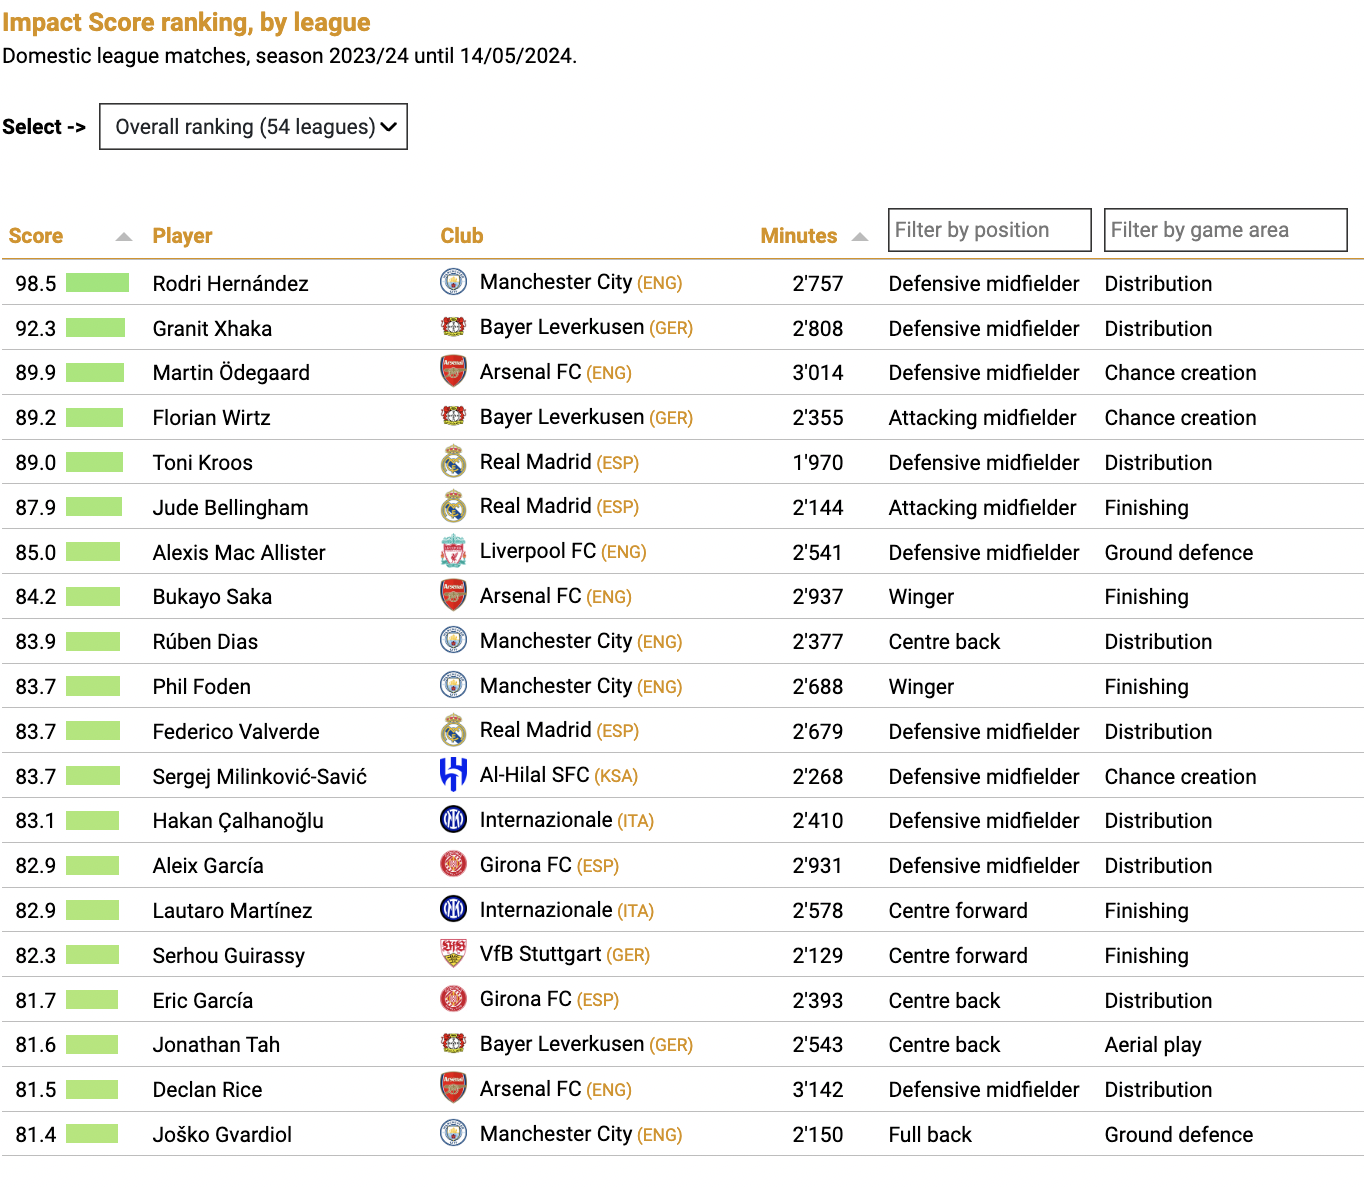
Task: Click Bayer Leverkusen crest in Granit Xhaka row
Action: (x=454, y=327)
